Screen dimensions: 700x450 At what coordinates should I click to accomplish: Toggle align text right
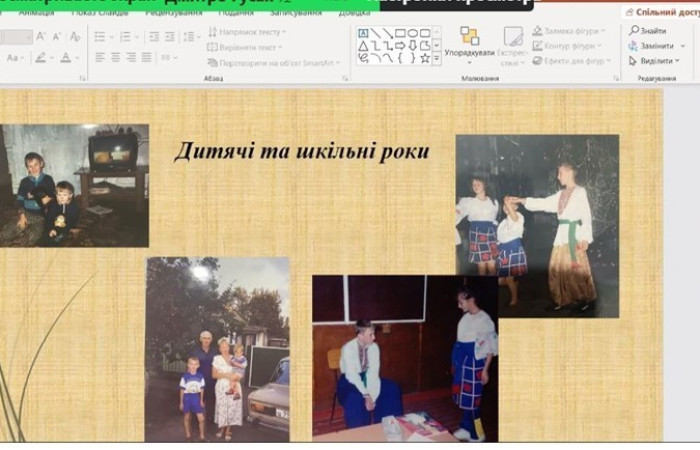point(131,57)
